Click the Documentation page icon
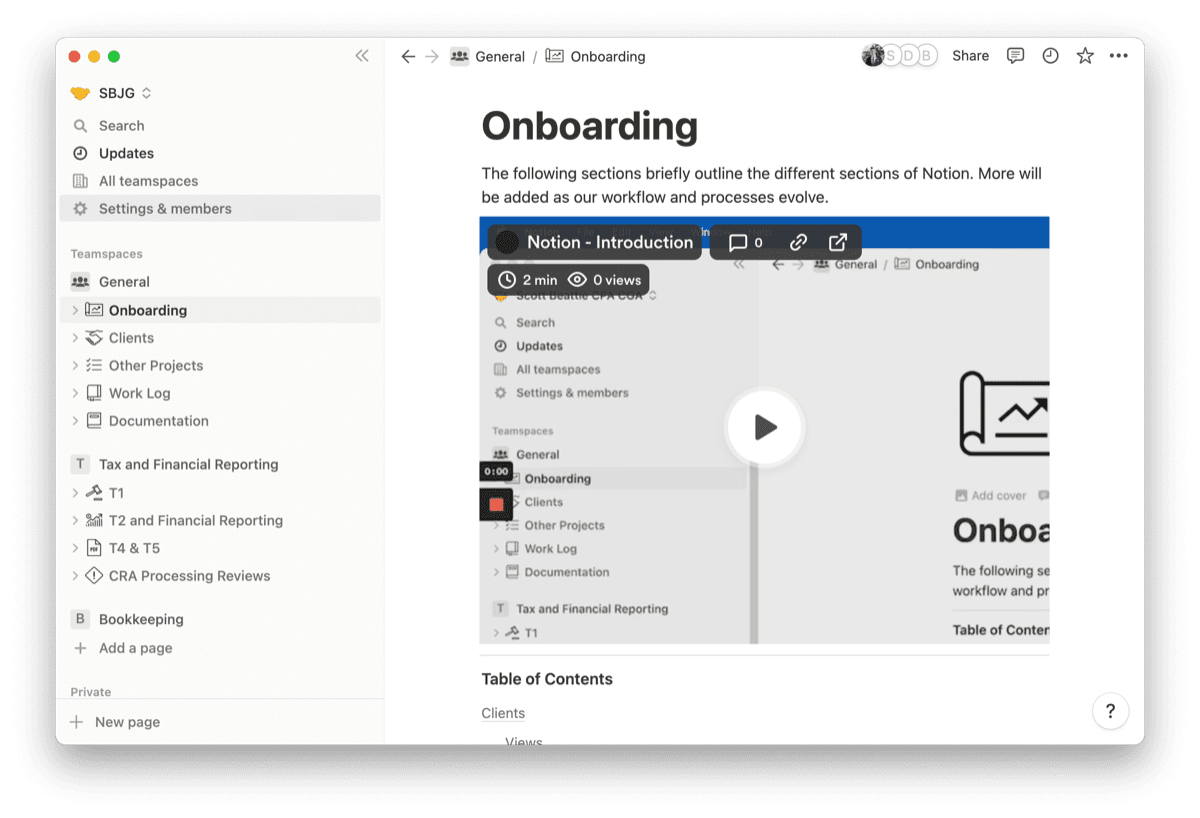The image size is (1200, 818). pos(94,421)
